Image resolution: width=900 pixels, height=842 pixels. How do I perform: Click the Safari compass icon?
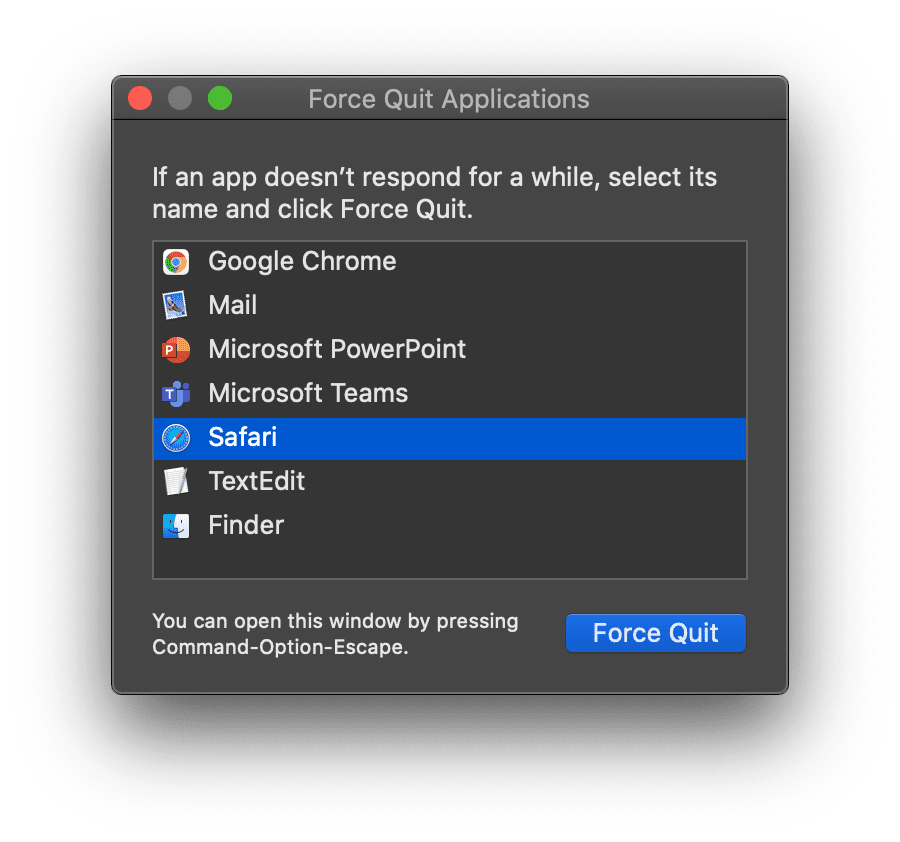pyautogui.click(x=177, y=437)
